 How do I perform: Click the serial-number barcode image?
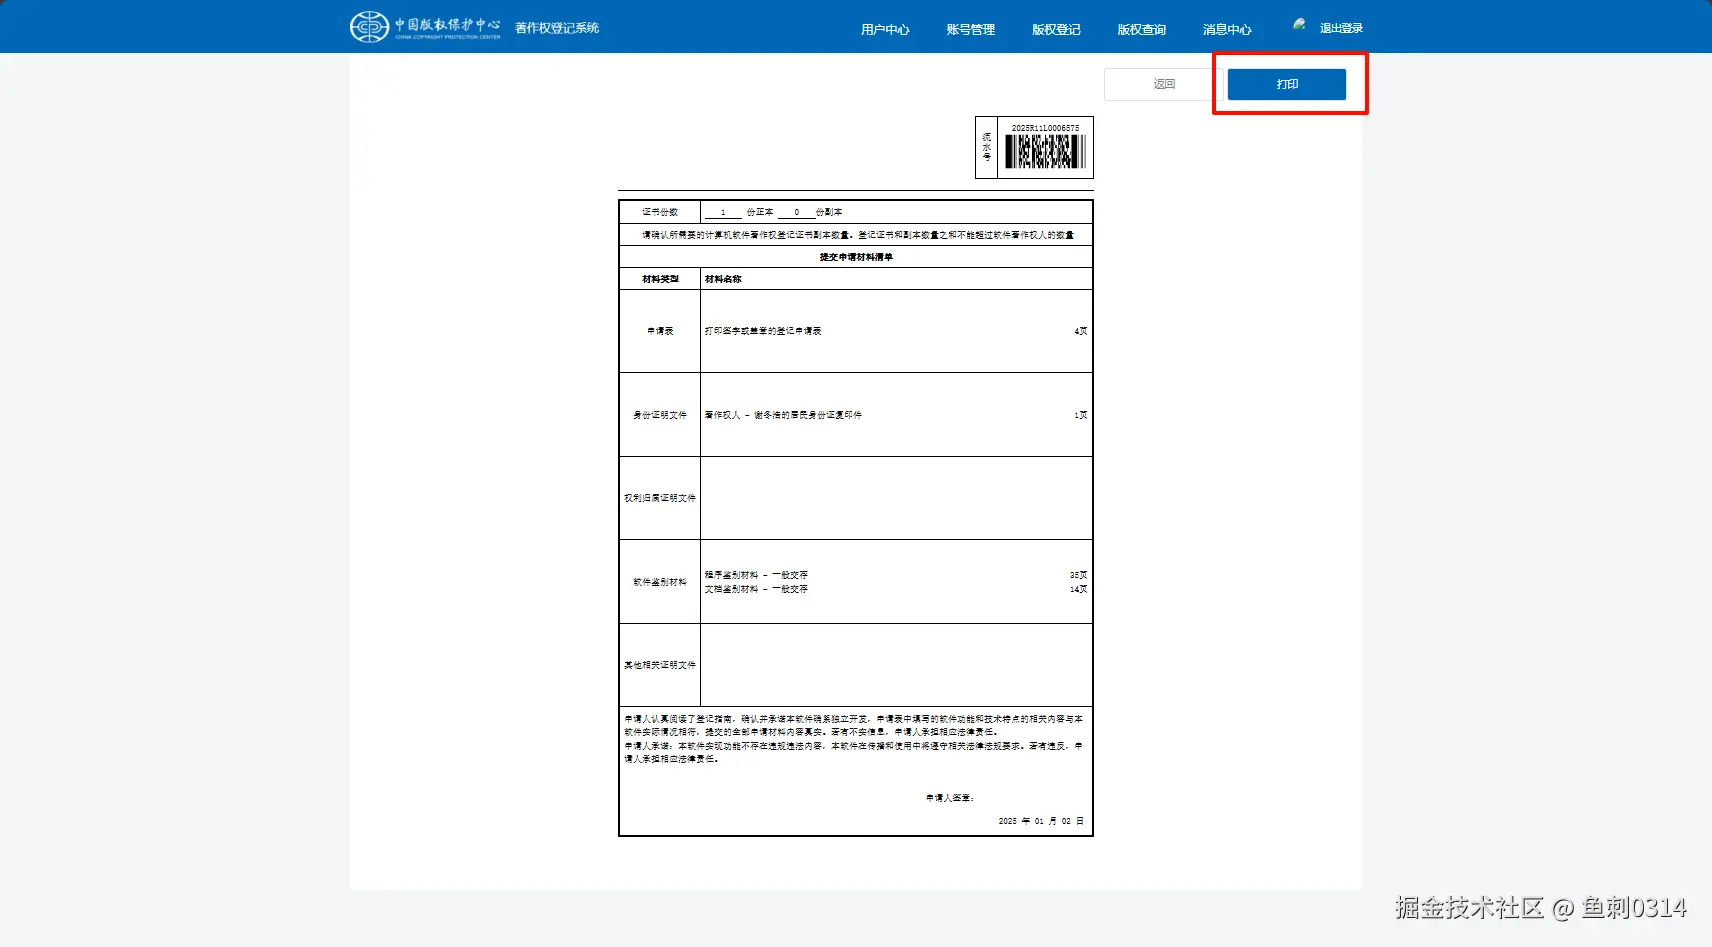click(1045, 152)
